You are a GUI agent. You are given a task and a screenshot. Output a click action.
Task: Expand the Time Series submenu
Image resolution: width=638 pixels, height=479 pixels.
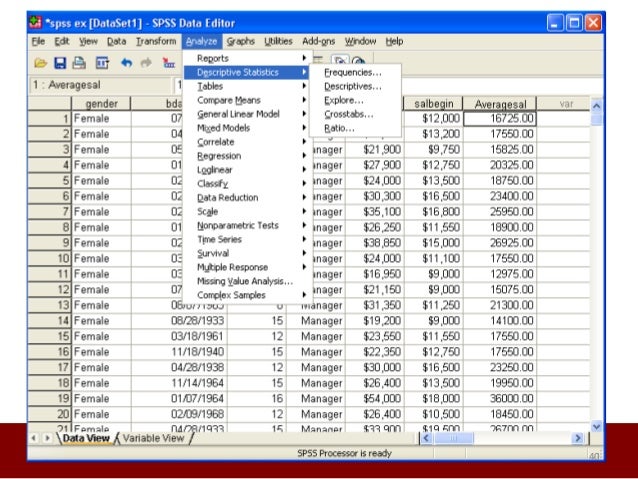pos(248,239)
